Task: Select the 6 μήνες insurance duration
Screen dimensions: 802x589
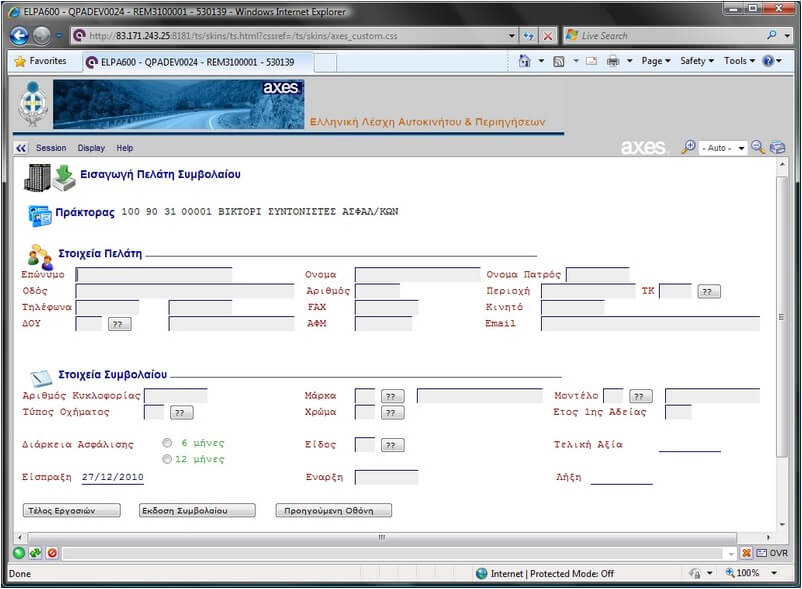Action: click(x=167, y=443)
